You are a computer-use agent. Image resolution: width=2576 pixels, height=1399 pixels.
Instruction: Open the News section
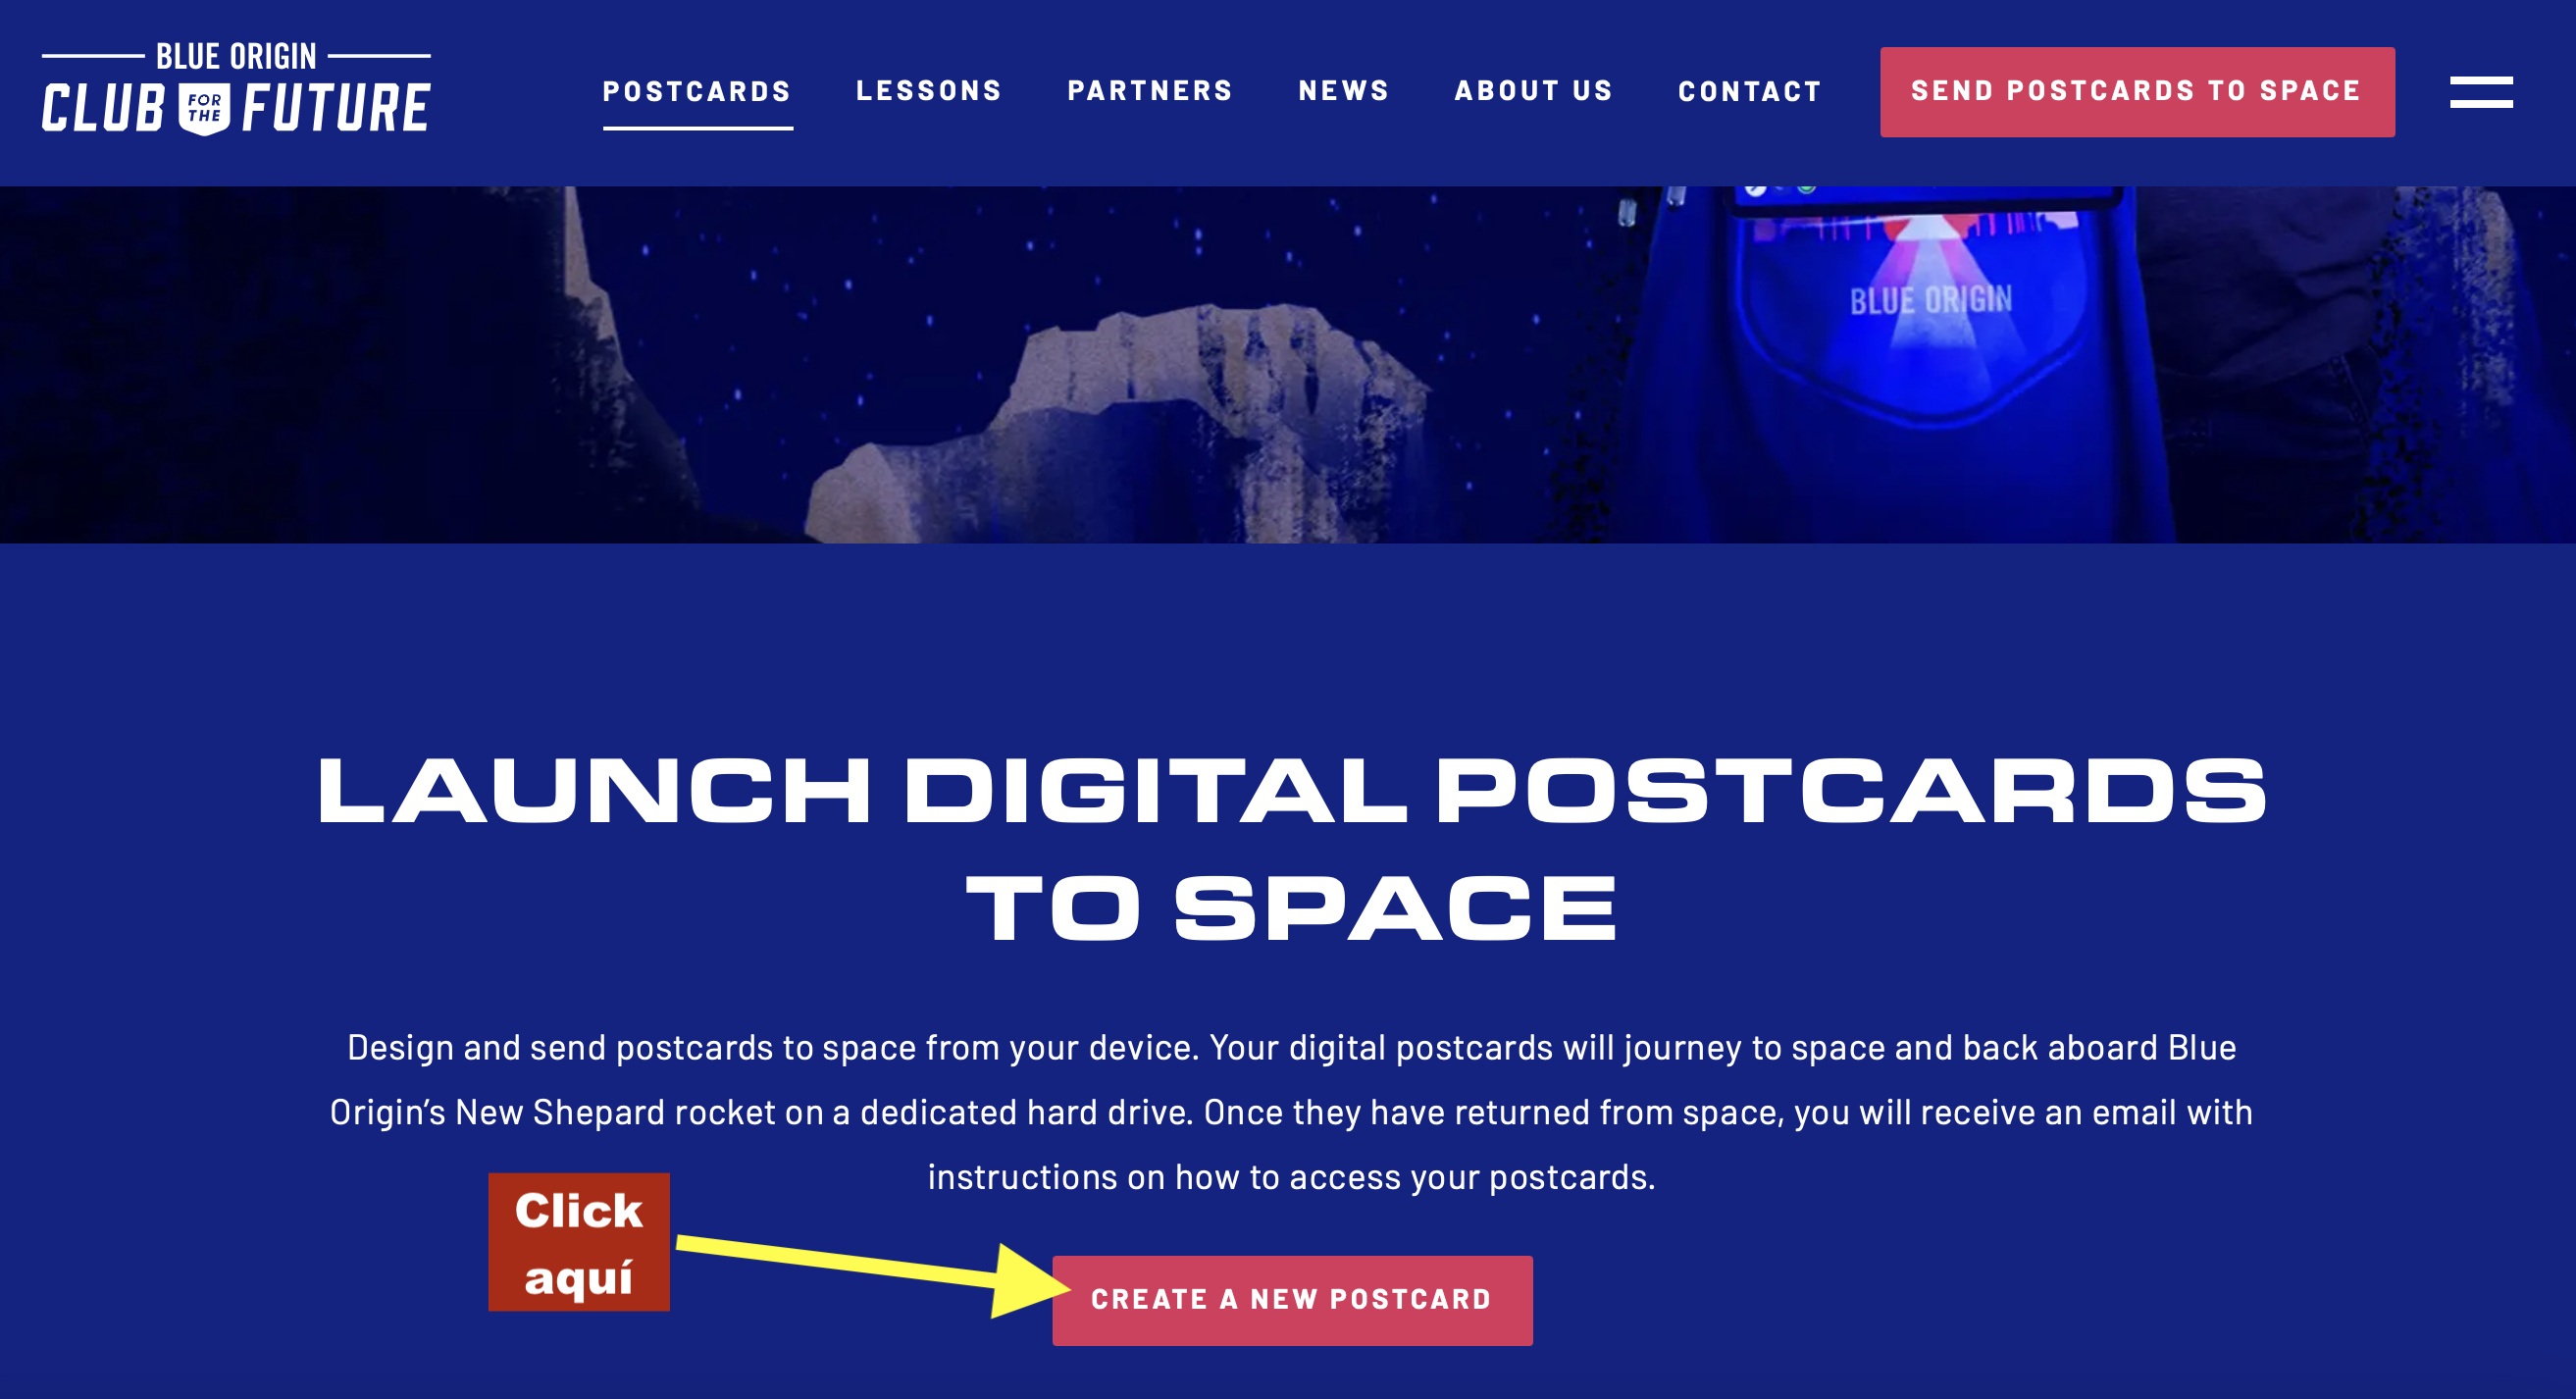pyautogui.click(x=1344, y=91)
